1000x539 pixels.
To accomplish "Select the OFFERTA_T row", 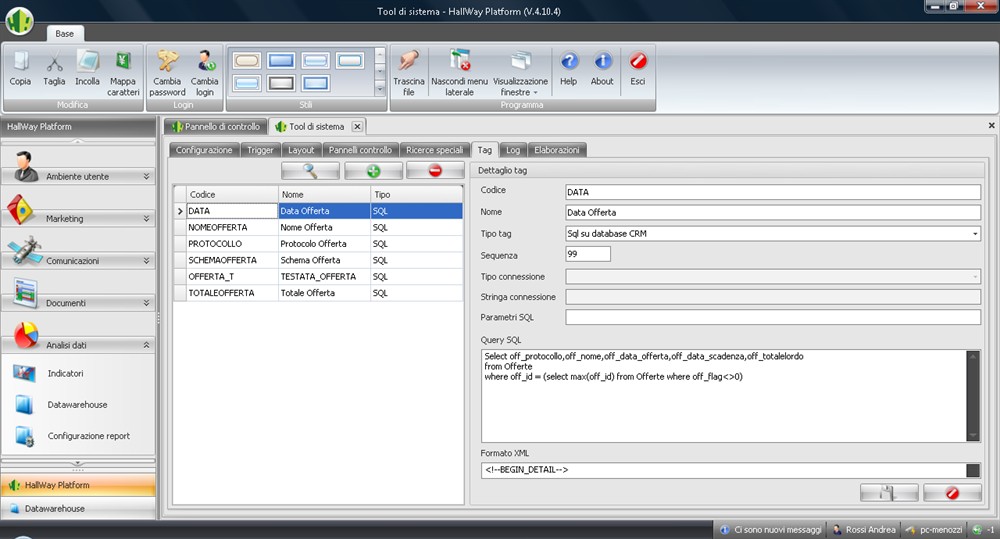I will [318, 276].
